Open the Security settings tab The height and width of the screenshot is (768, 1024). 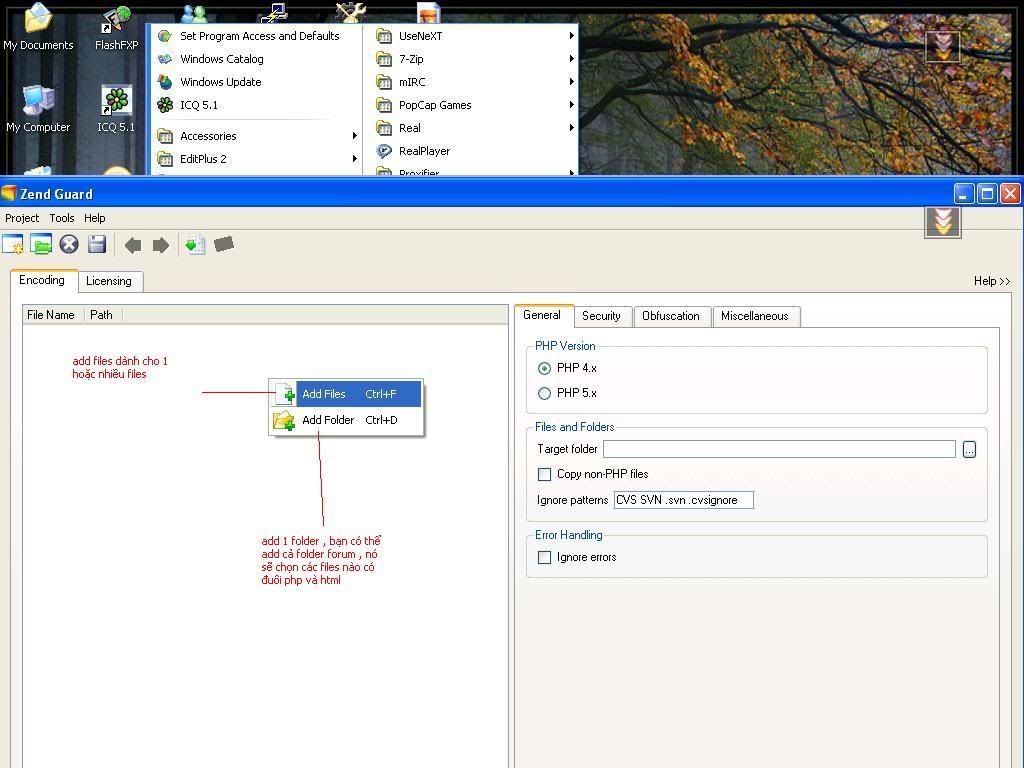click(x=601, y=316)
